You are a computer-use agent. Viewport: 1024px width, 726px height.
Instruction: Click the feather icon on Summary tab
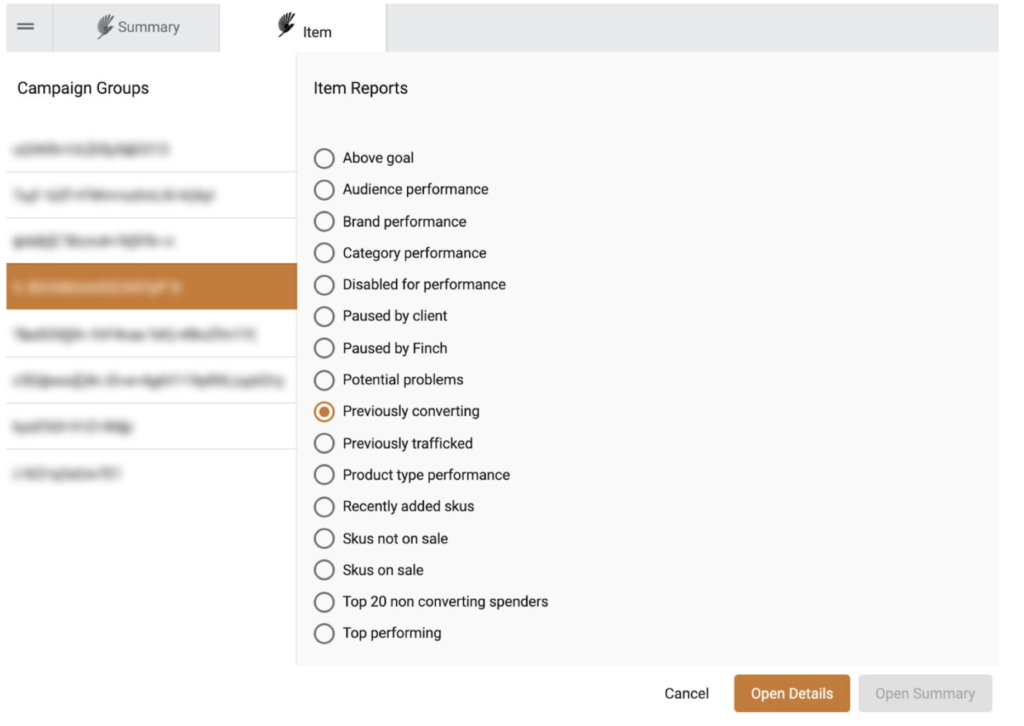[x=105, y=27]
